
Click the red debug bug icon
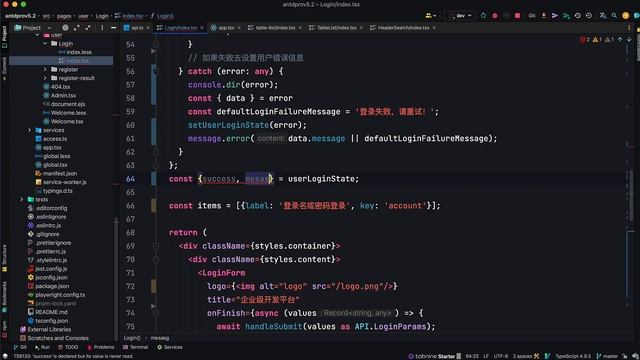[x=495, y=16]
